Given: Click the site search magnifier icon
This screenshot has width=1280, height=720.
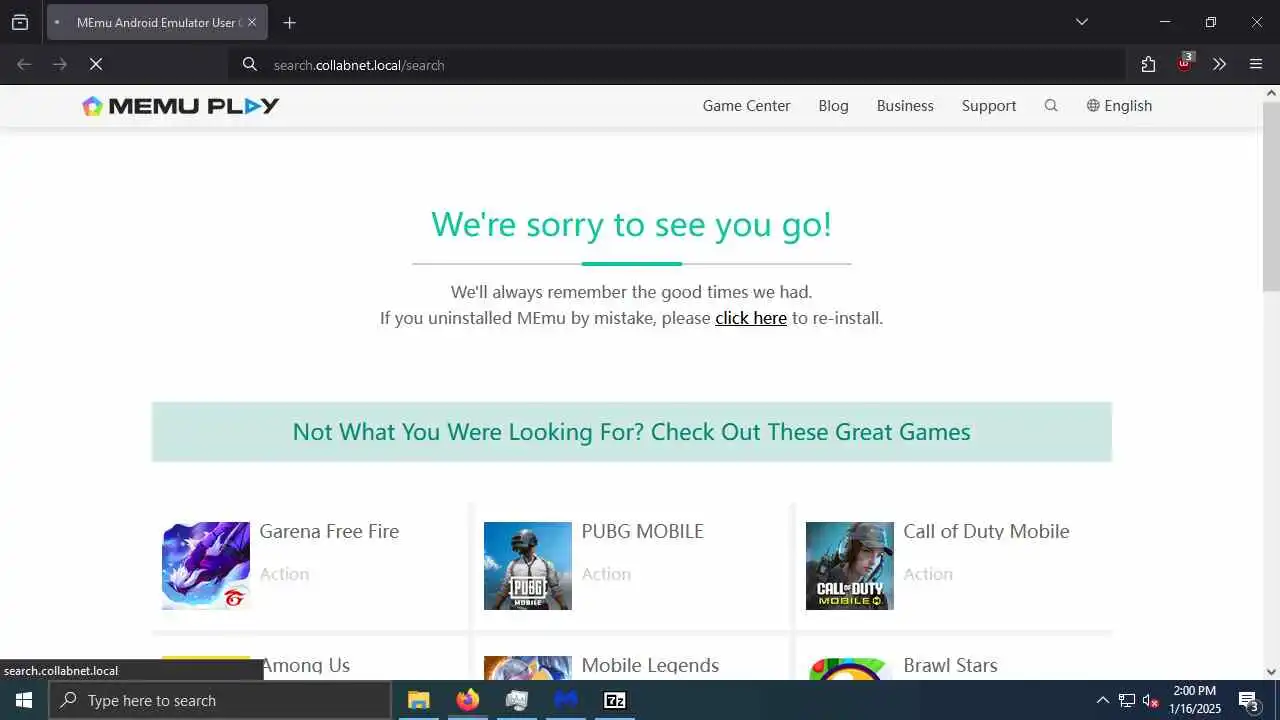Looking at the screenshot, I should (1051, 105).
